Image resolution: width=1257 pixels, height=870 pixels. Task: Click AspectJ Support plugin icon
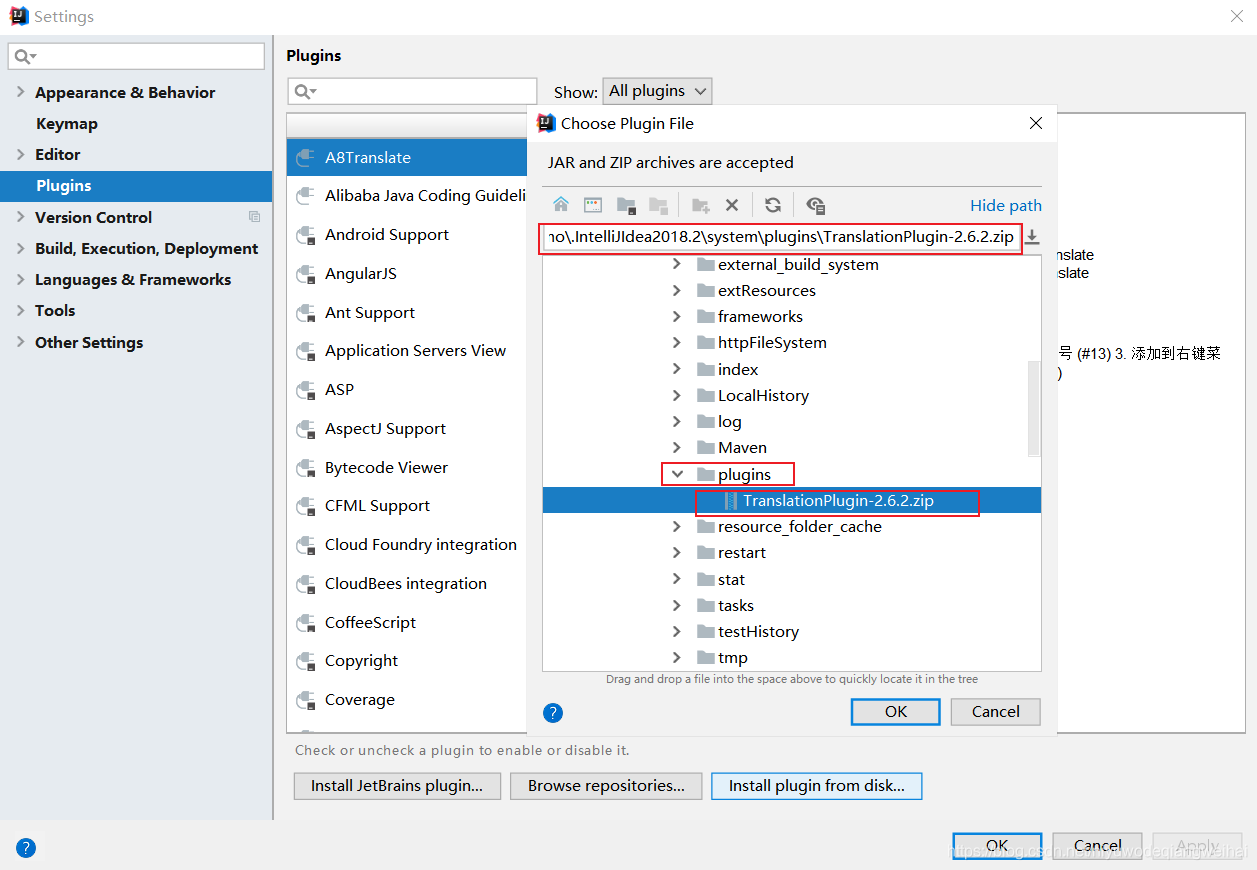306,429
